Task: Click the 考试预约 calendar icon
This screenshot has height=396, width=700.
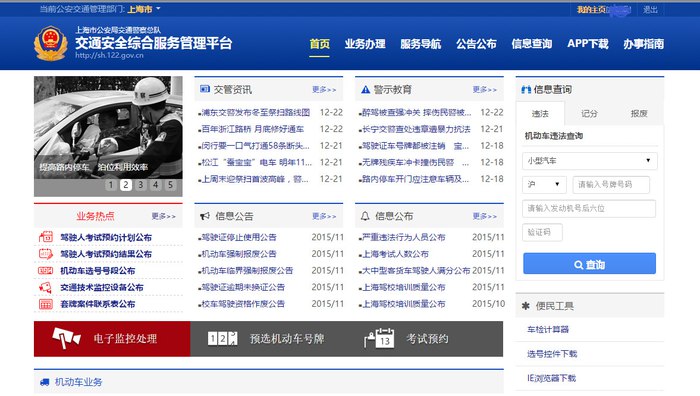Action: [x=379, y=338]
